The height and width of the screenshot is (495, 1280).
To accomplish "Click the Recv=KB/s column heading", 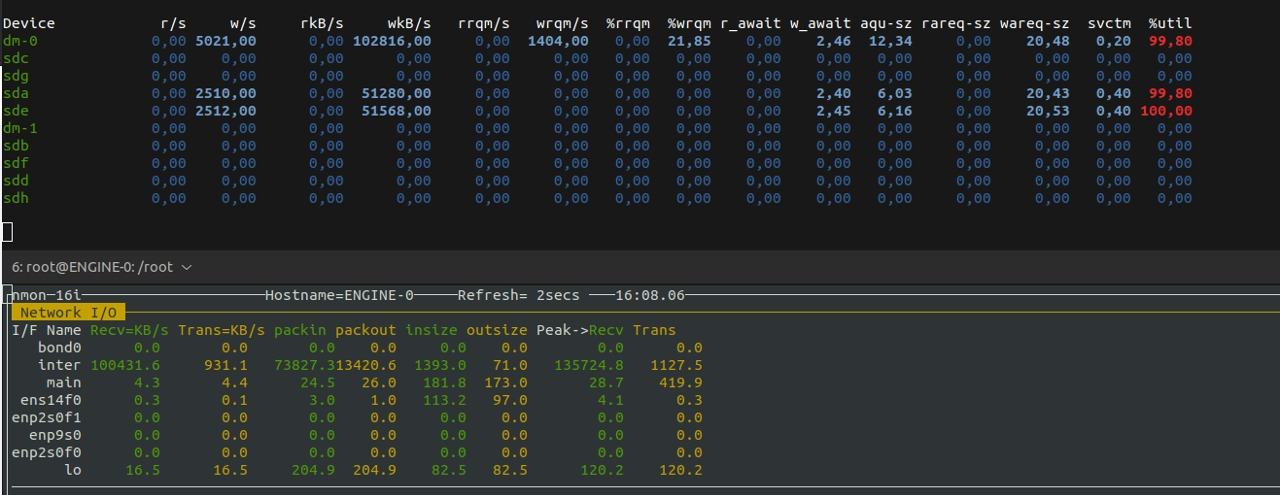I will coord(130,330).
